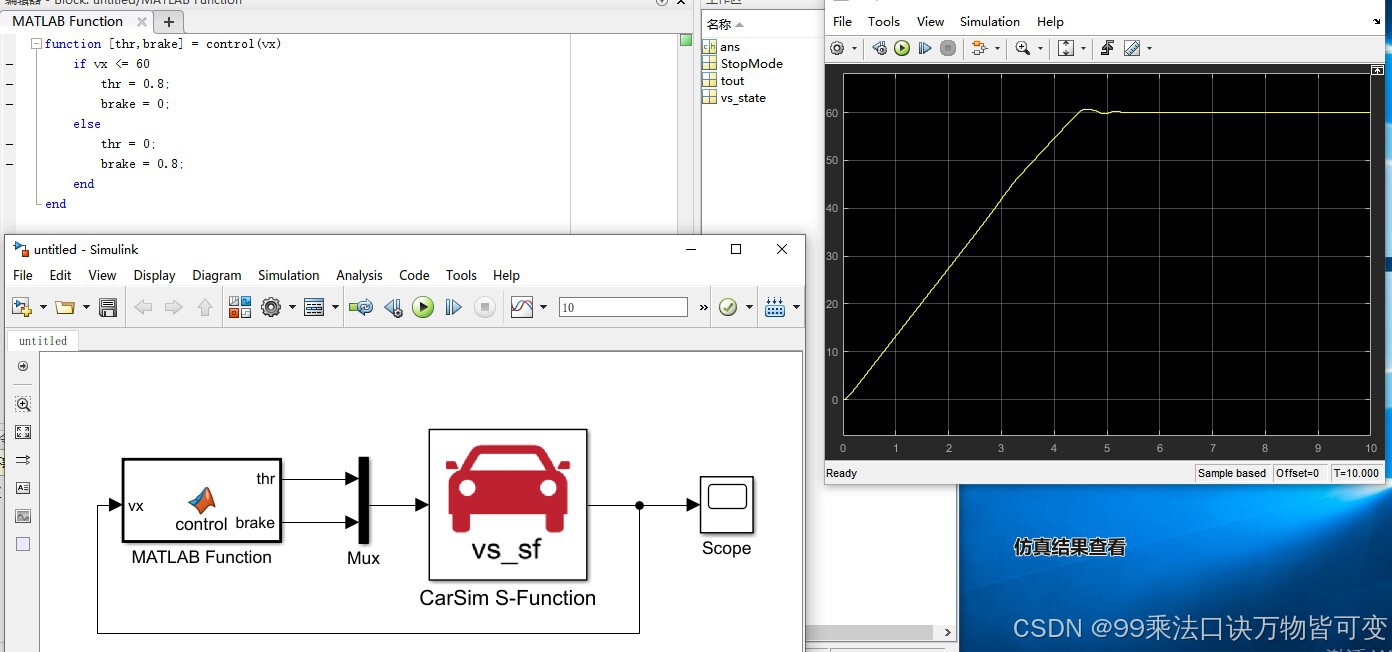Show more Simulink toolbar items chevron
1392x652 pixels.
[703, 308]
